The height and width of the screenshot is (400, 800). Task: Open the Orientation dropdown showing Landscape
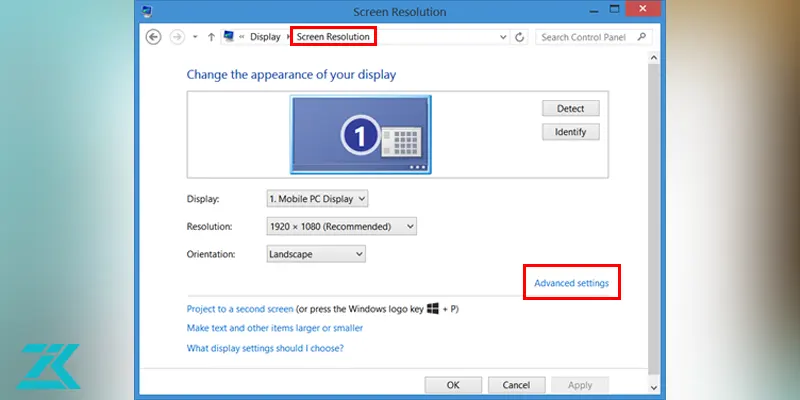pyautogui.click(x=316, y=254)
